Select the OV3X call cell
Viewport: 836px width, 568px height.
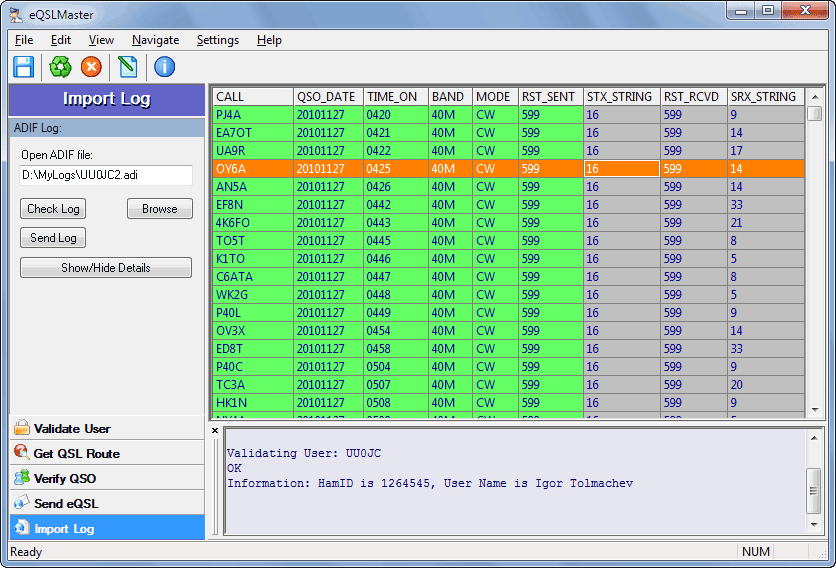[253, 331]
